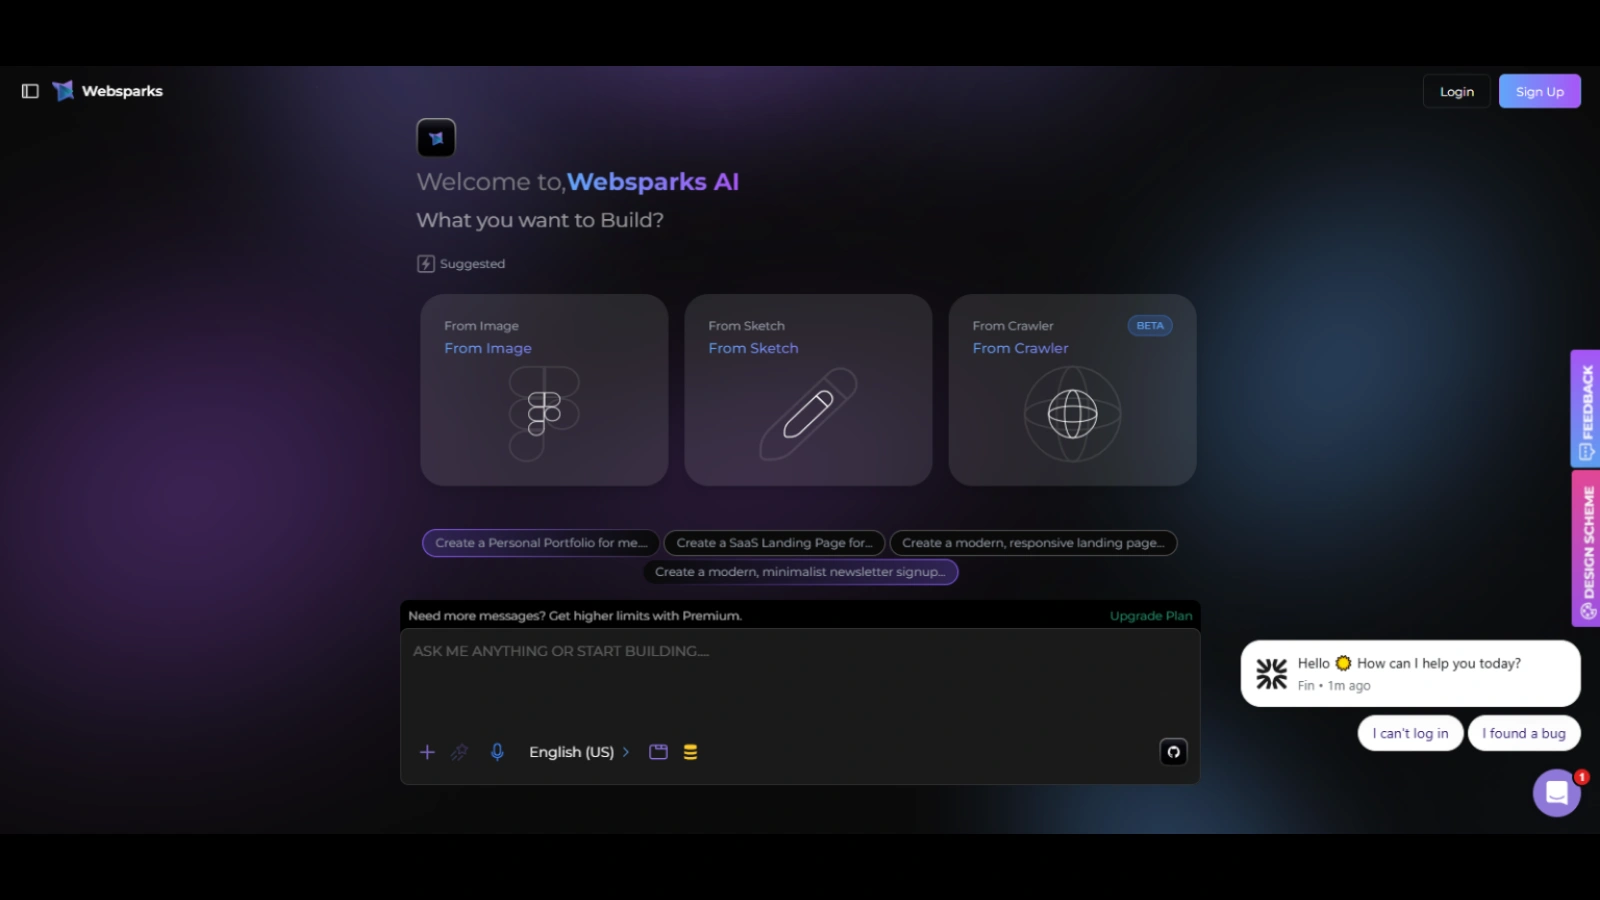Viewport: 1600px width, 900px height.
Task: Click the sparkle prompt-enhance icon
Action: tap(460, 752)
